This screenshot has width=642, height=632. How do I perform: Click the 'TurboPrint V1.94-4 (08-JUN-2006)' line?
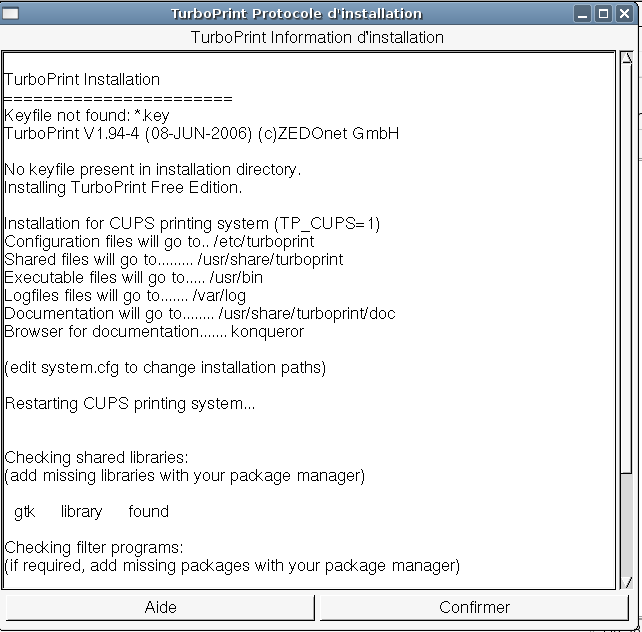pos(201,134)
